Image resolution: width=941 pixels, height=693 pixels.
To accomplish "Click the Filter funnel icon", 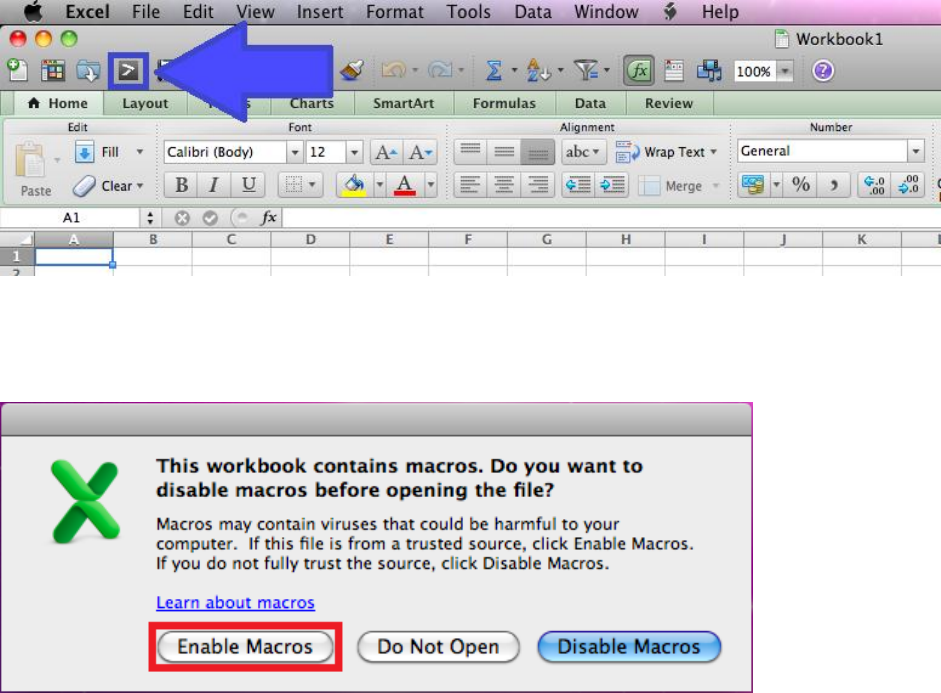I will pos(586,71).
